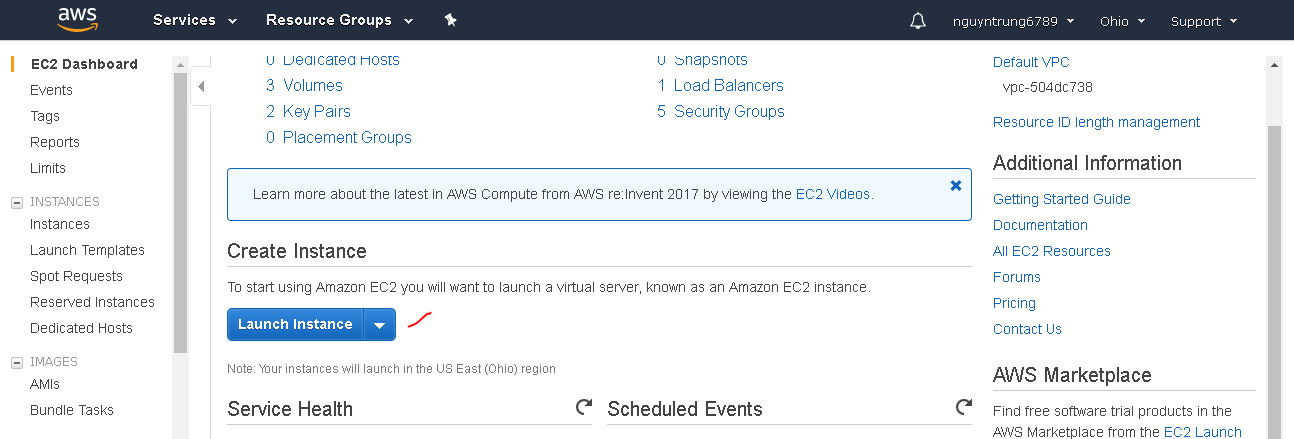1294x439 pixels.
Task: Refresh the Service Health section
Action: click(x=583, y=407)
